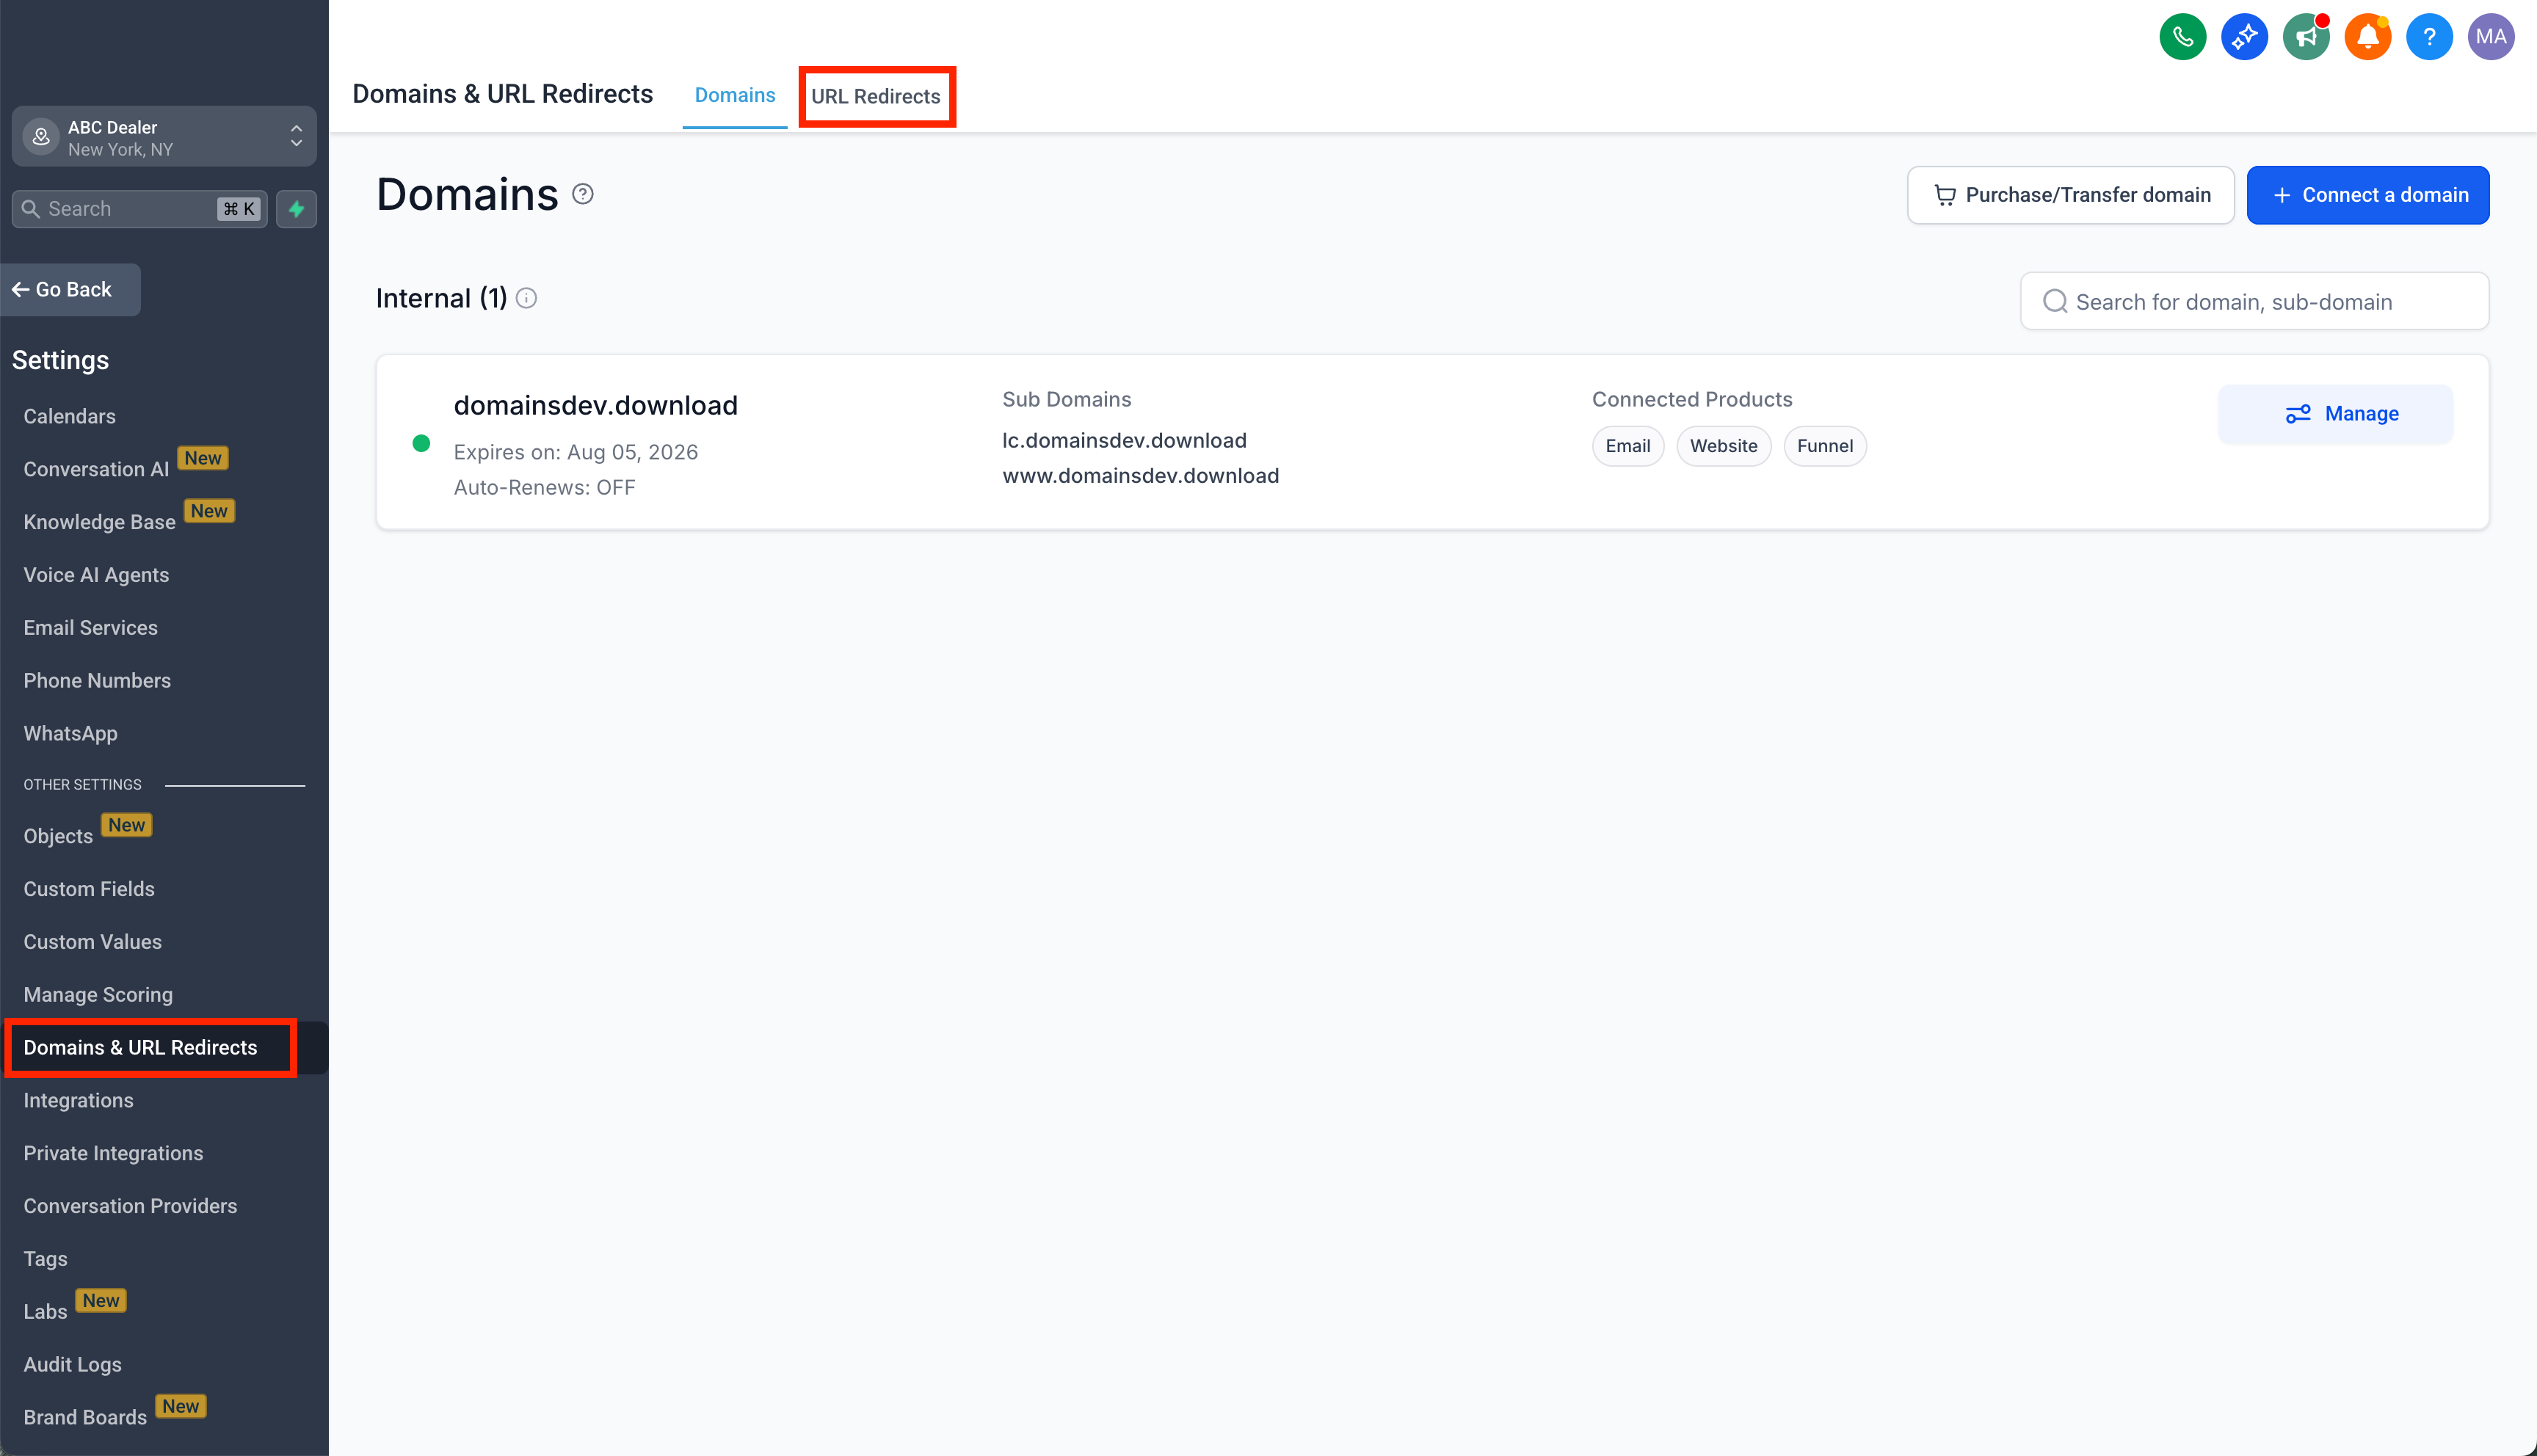Open the megaphone announcements icon
Image resolution: width=2537 pixels, height=1456 pixels.
(2305, 37)
